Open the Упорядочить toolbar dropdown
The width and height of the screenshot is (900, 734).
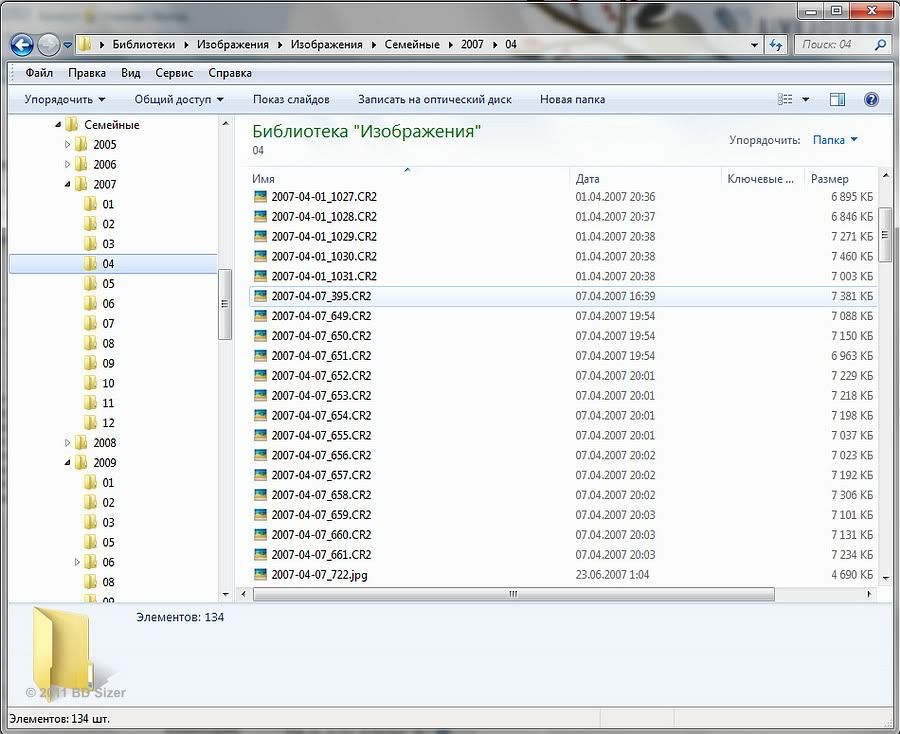[65, 99]
